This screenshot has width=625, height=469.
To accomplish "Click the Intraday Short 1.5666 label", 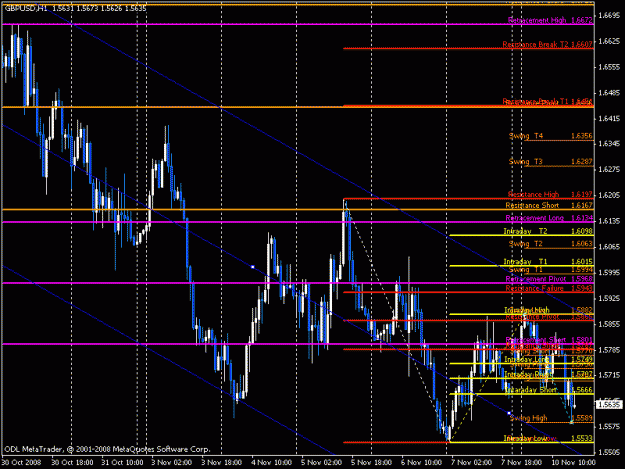I will pyautogui.click(x=549, y=390).
